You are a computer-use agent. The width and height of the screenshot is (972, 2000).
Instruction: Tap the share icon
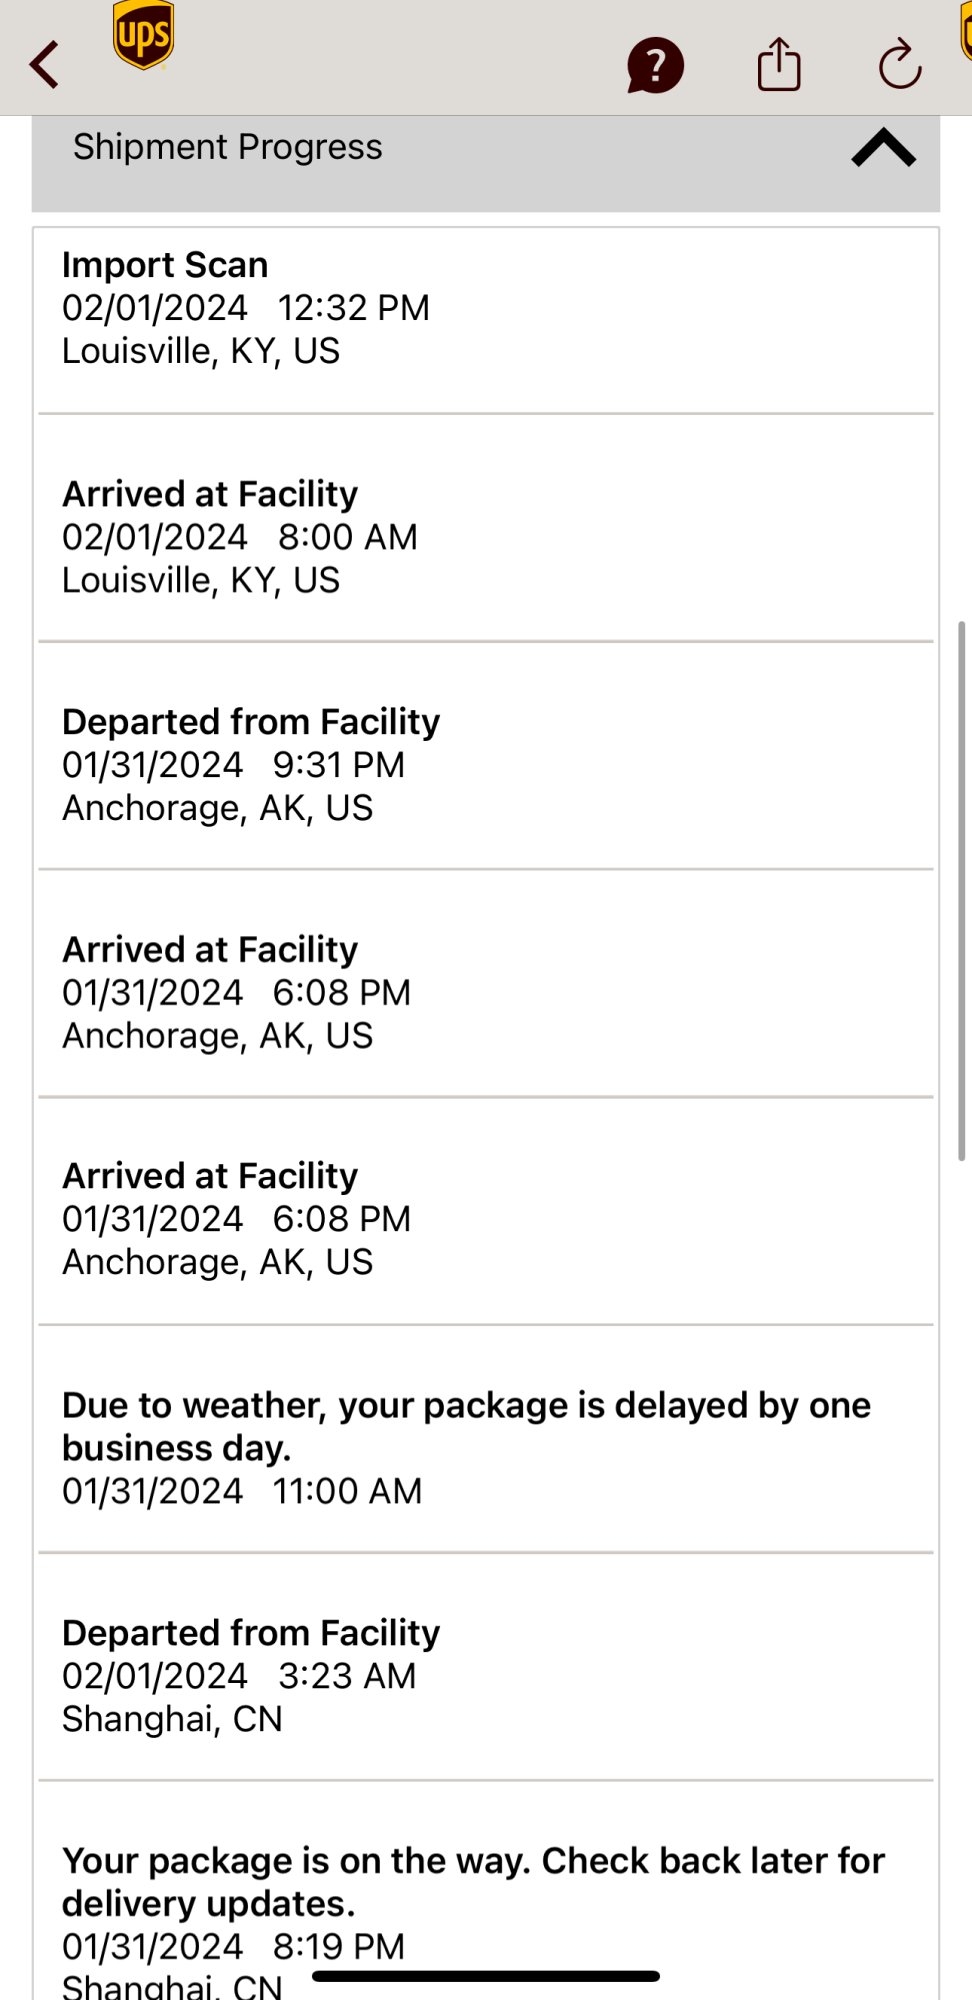pyautogui.click(x=779, y=65)
